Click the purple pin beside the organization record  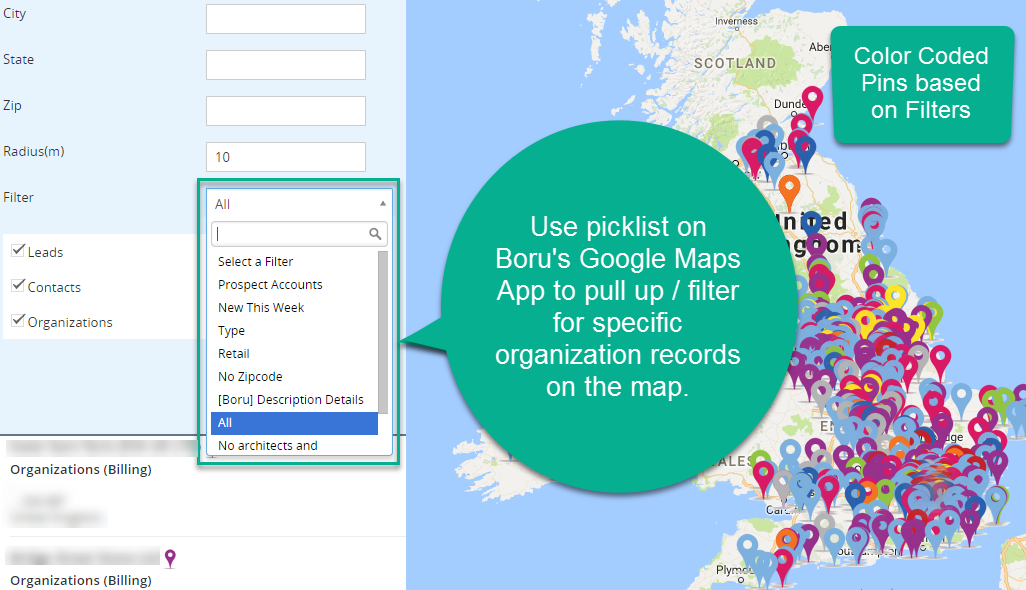170,557
